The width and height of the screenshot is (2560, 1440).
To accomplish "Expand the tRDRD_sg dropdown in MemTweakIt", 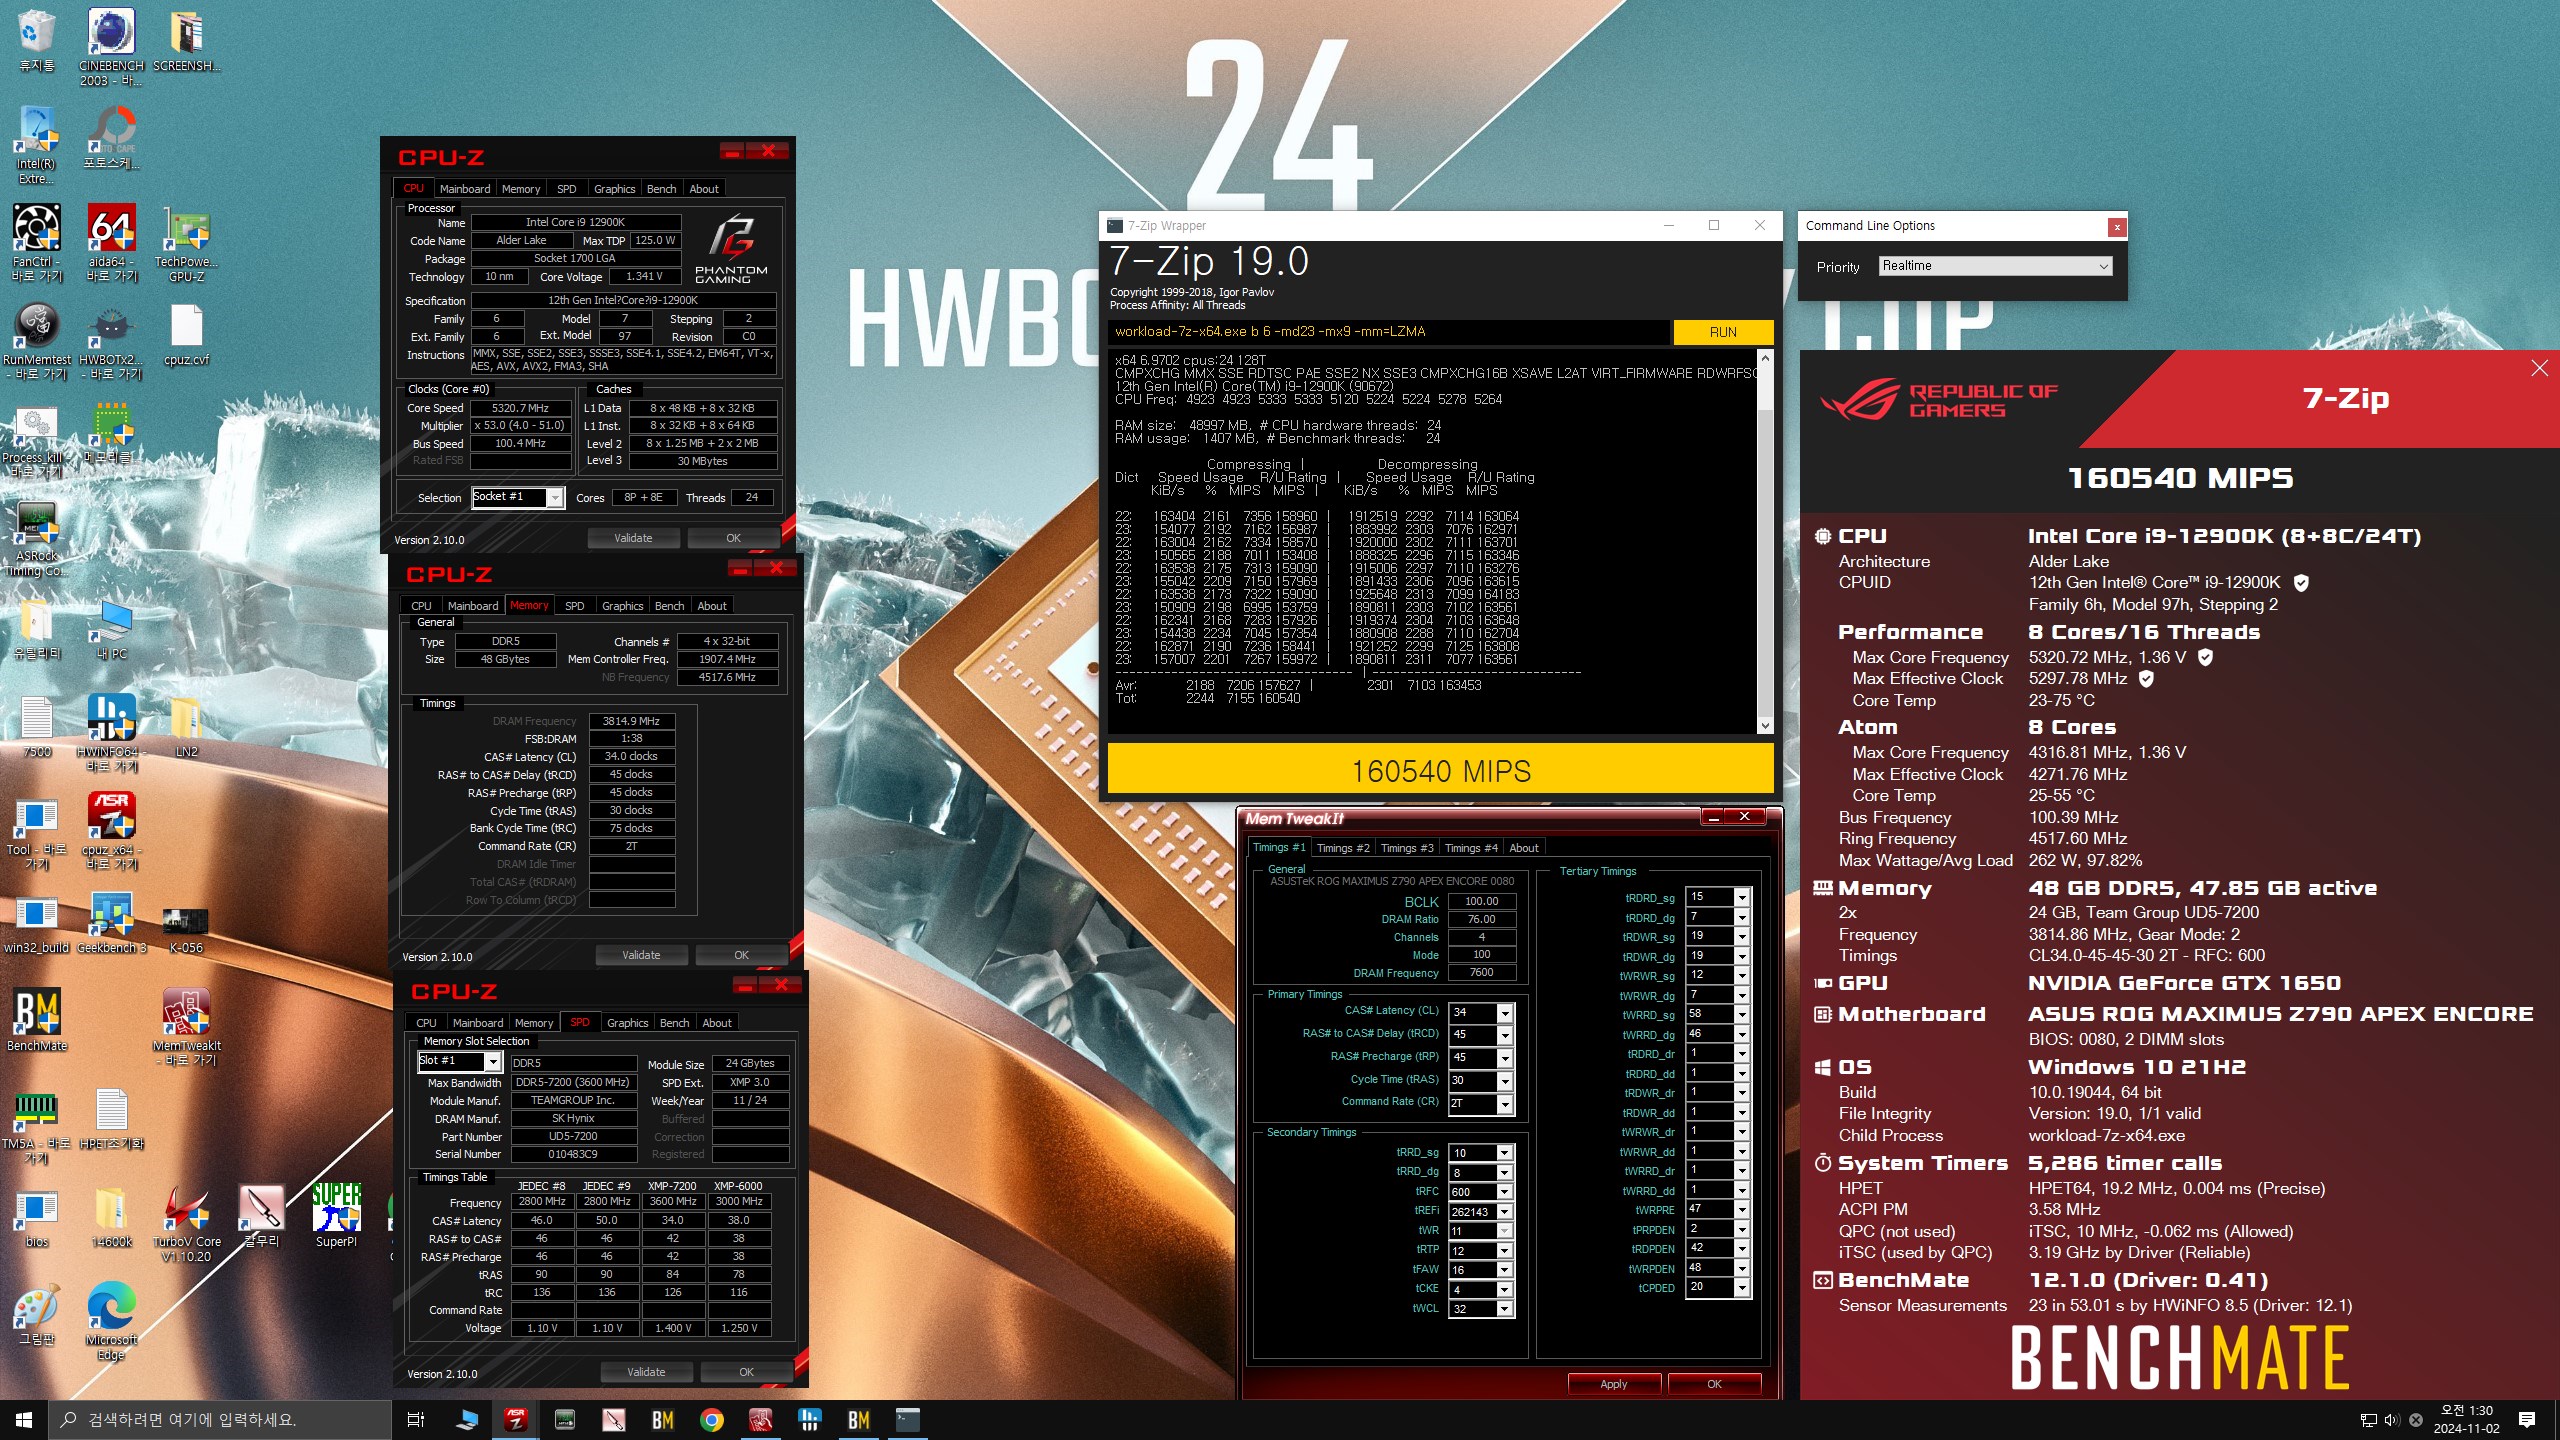I will 1741,897.
